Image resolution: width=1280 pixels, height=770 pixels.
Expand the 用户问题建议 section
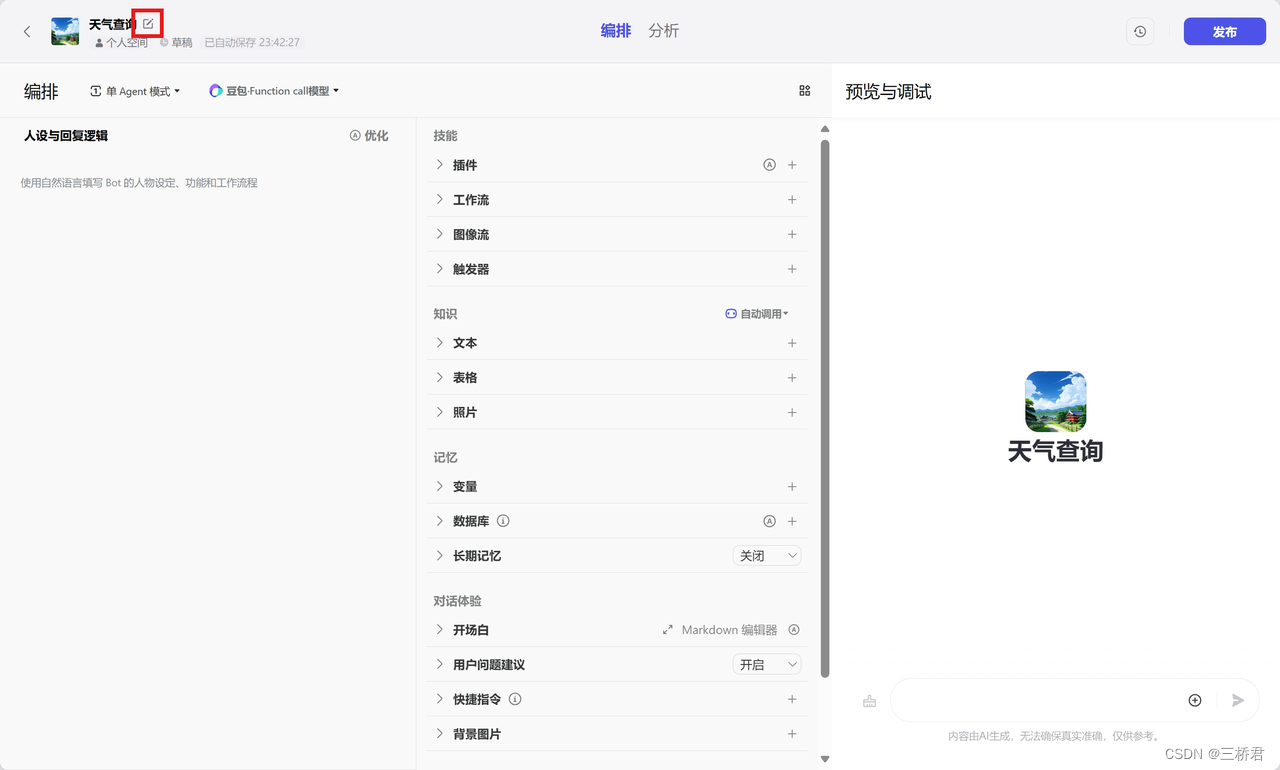coord(440,665)
